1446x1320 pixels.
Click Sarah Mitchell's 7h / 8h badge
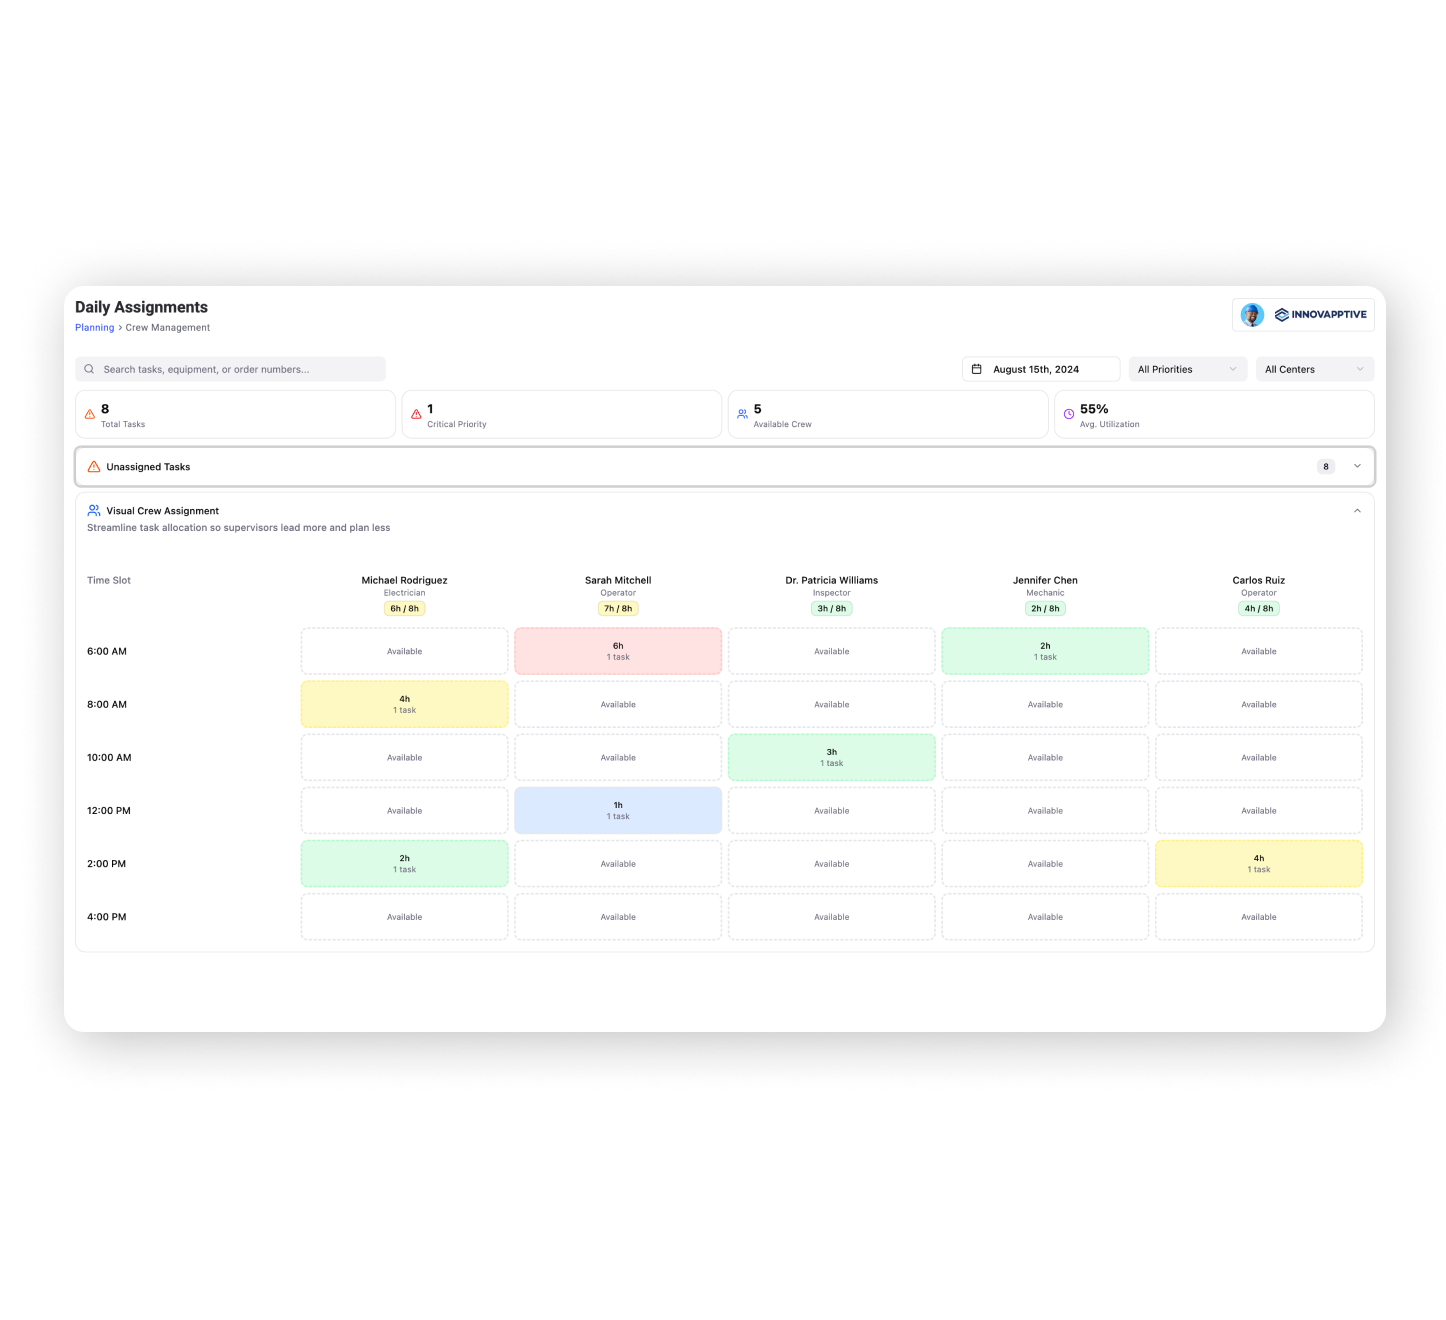(618, 608)
